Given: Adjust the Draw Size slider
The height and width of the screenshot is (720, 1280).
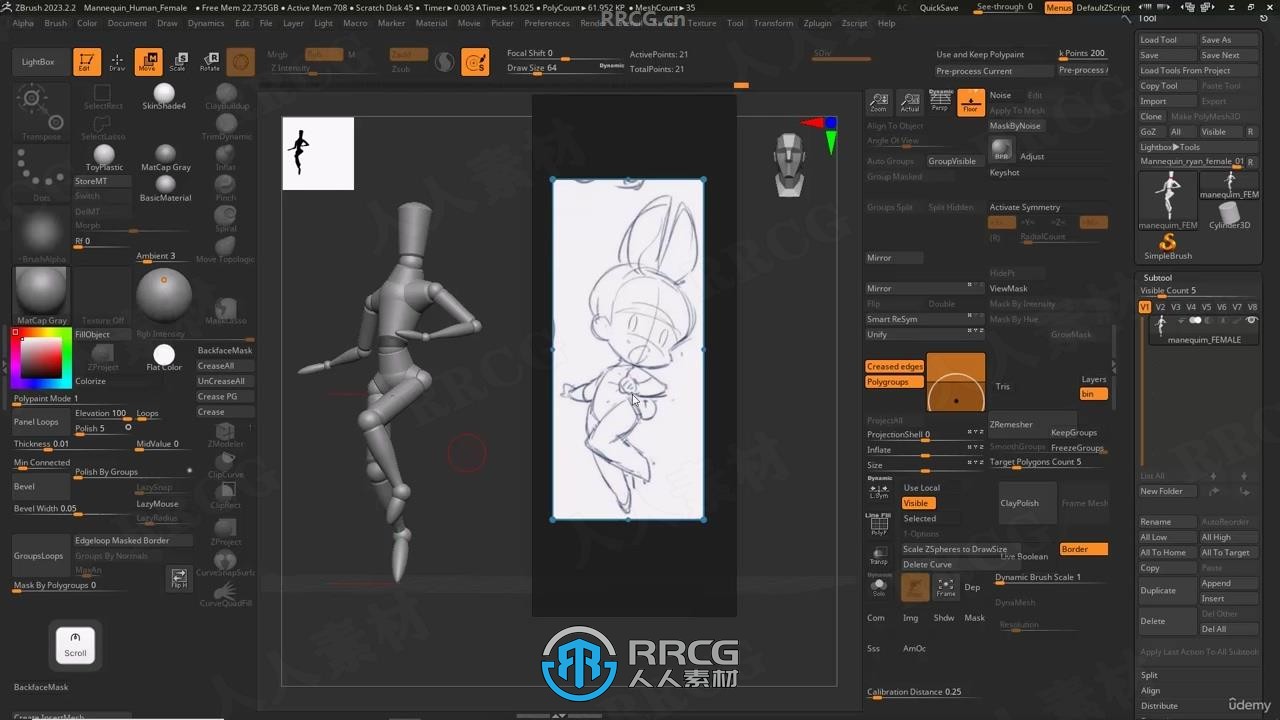Looking at the screenshot, I should (566, 68).
